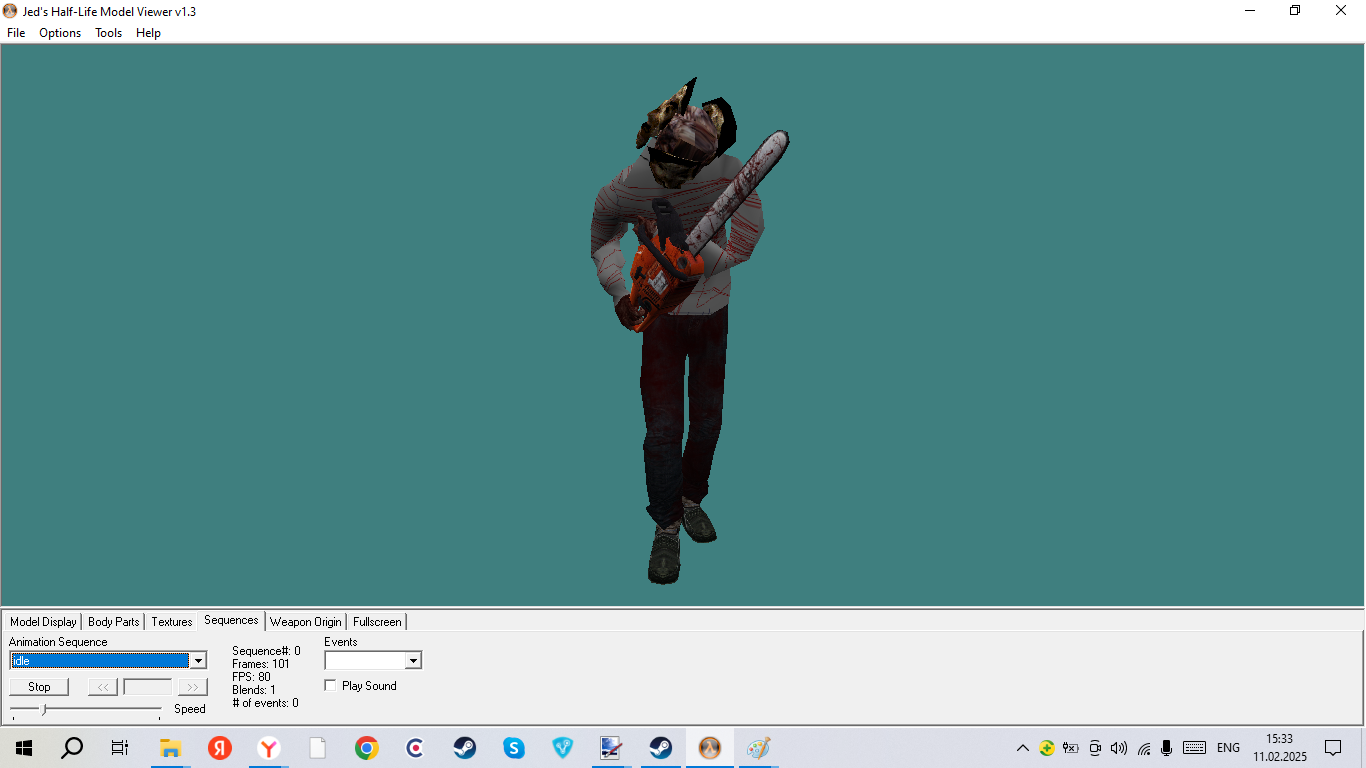Launch Google Chrome from the taskbar
Viewport: 1366px width, 768px height.
[x=367, y=748]
